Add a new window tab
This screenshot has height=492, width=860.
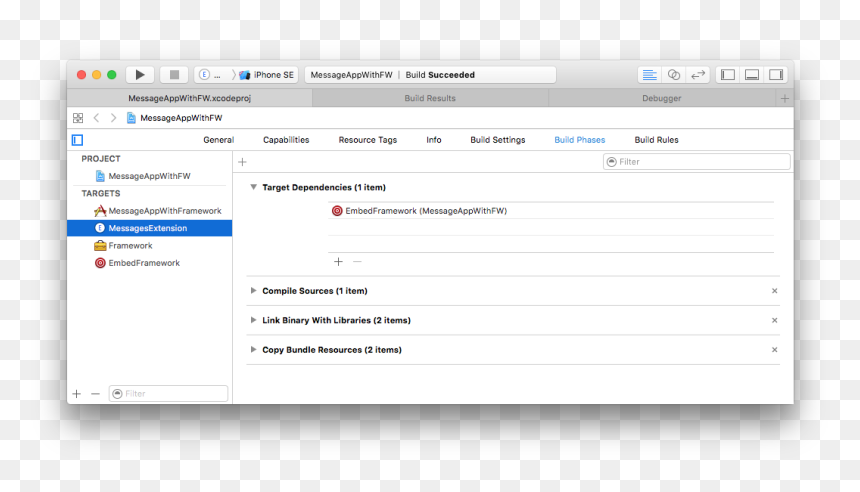tap(785, 98)
